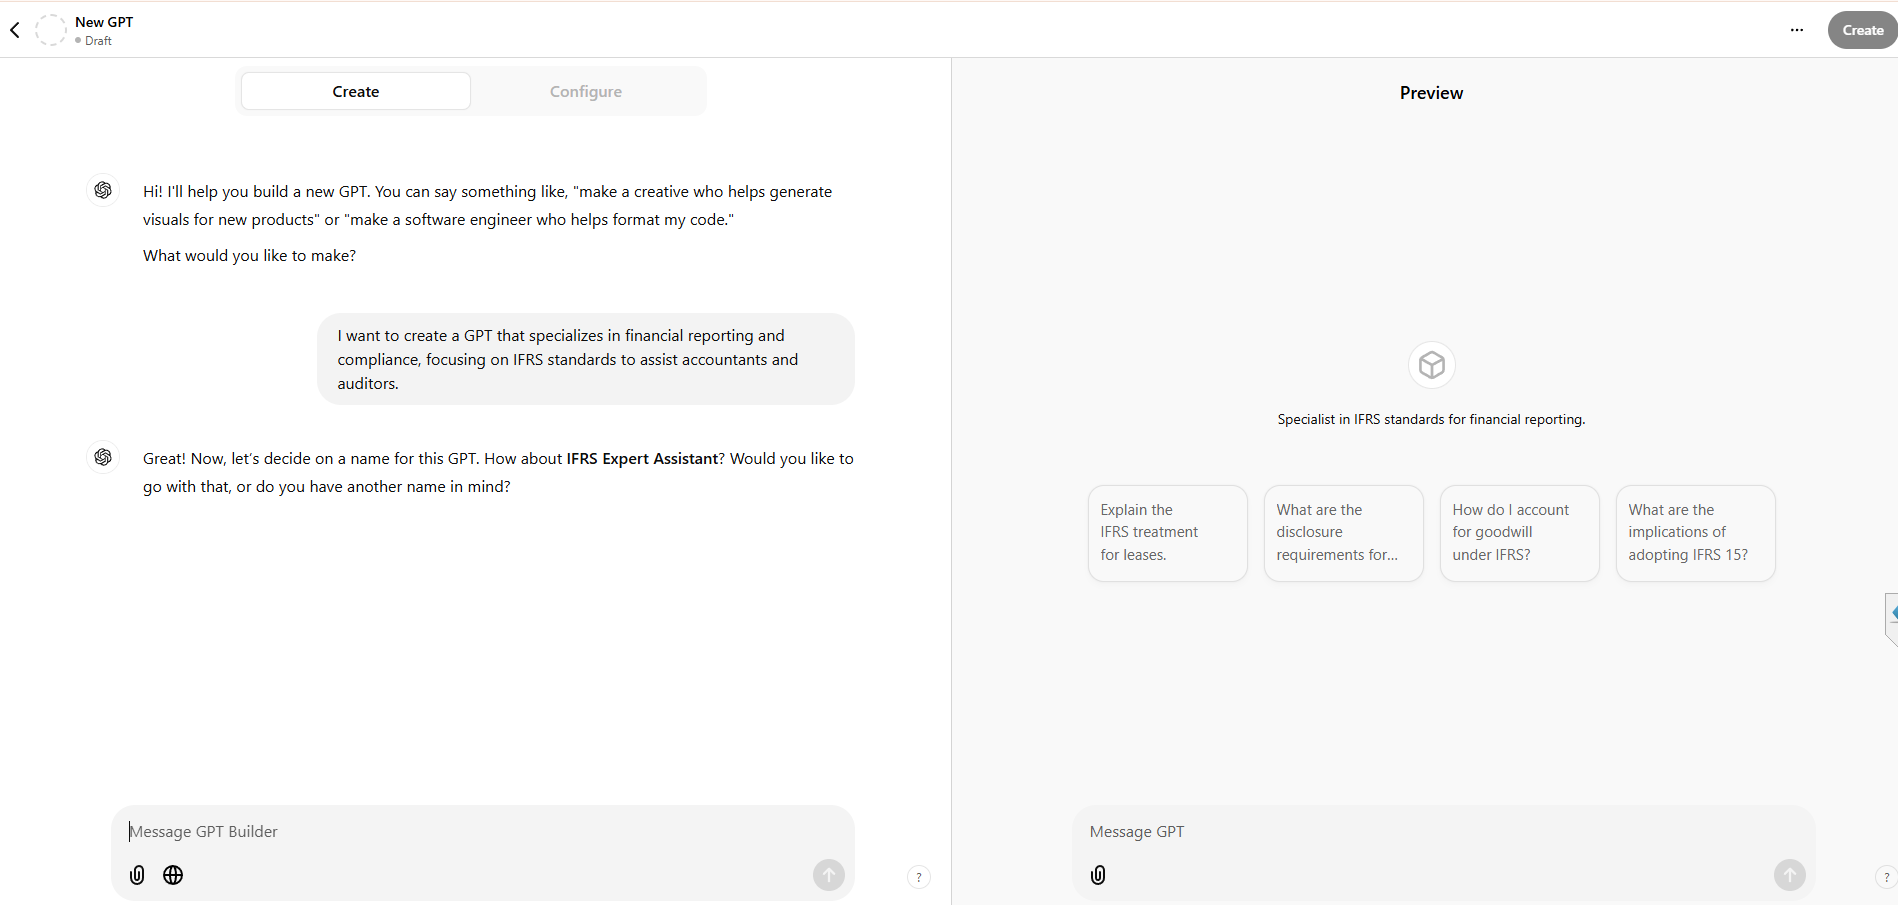Click the globe web search icon

tap(173, 875)
